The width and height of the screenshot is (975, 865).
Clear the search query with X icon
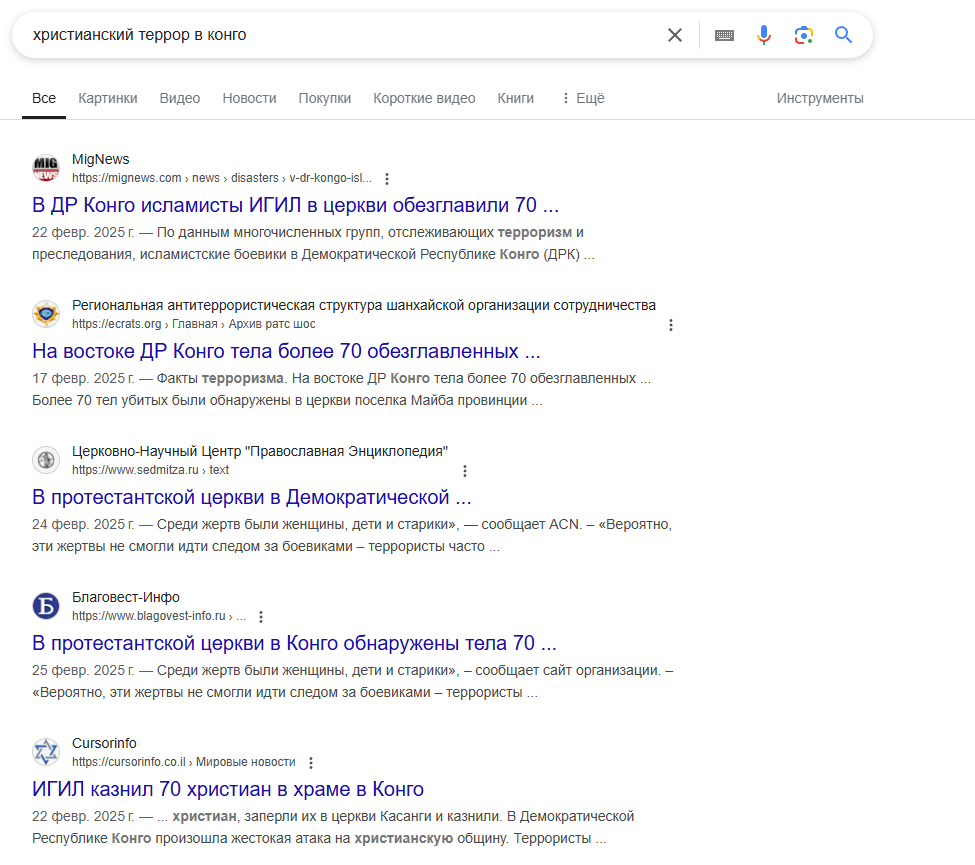[x=675, y=35]
